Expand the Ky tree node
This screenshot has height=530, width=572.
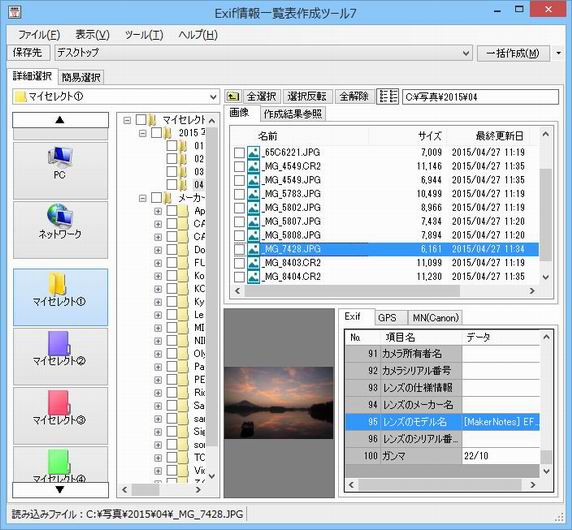point(158,302)
